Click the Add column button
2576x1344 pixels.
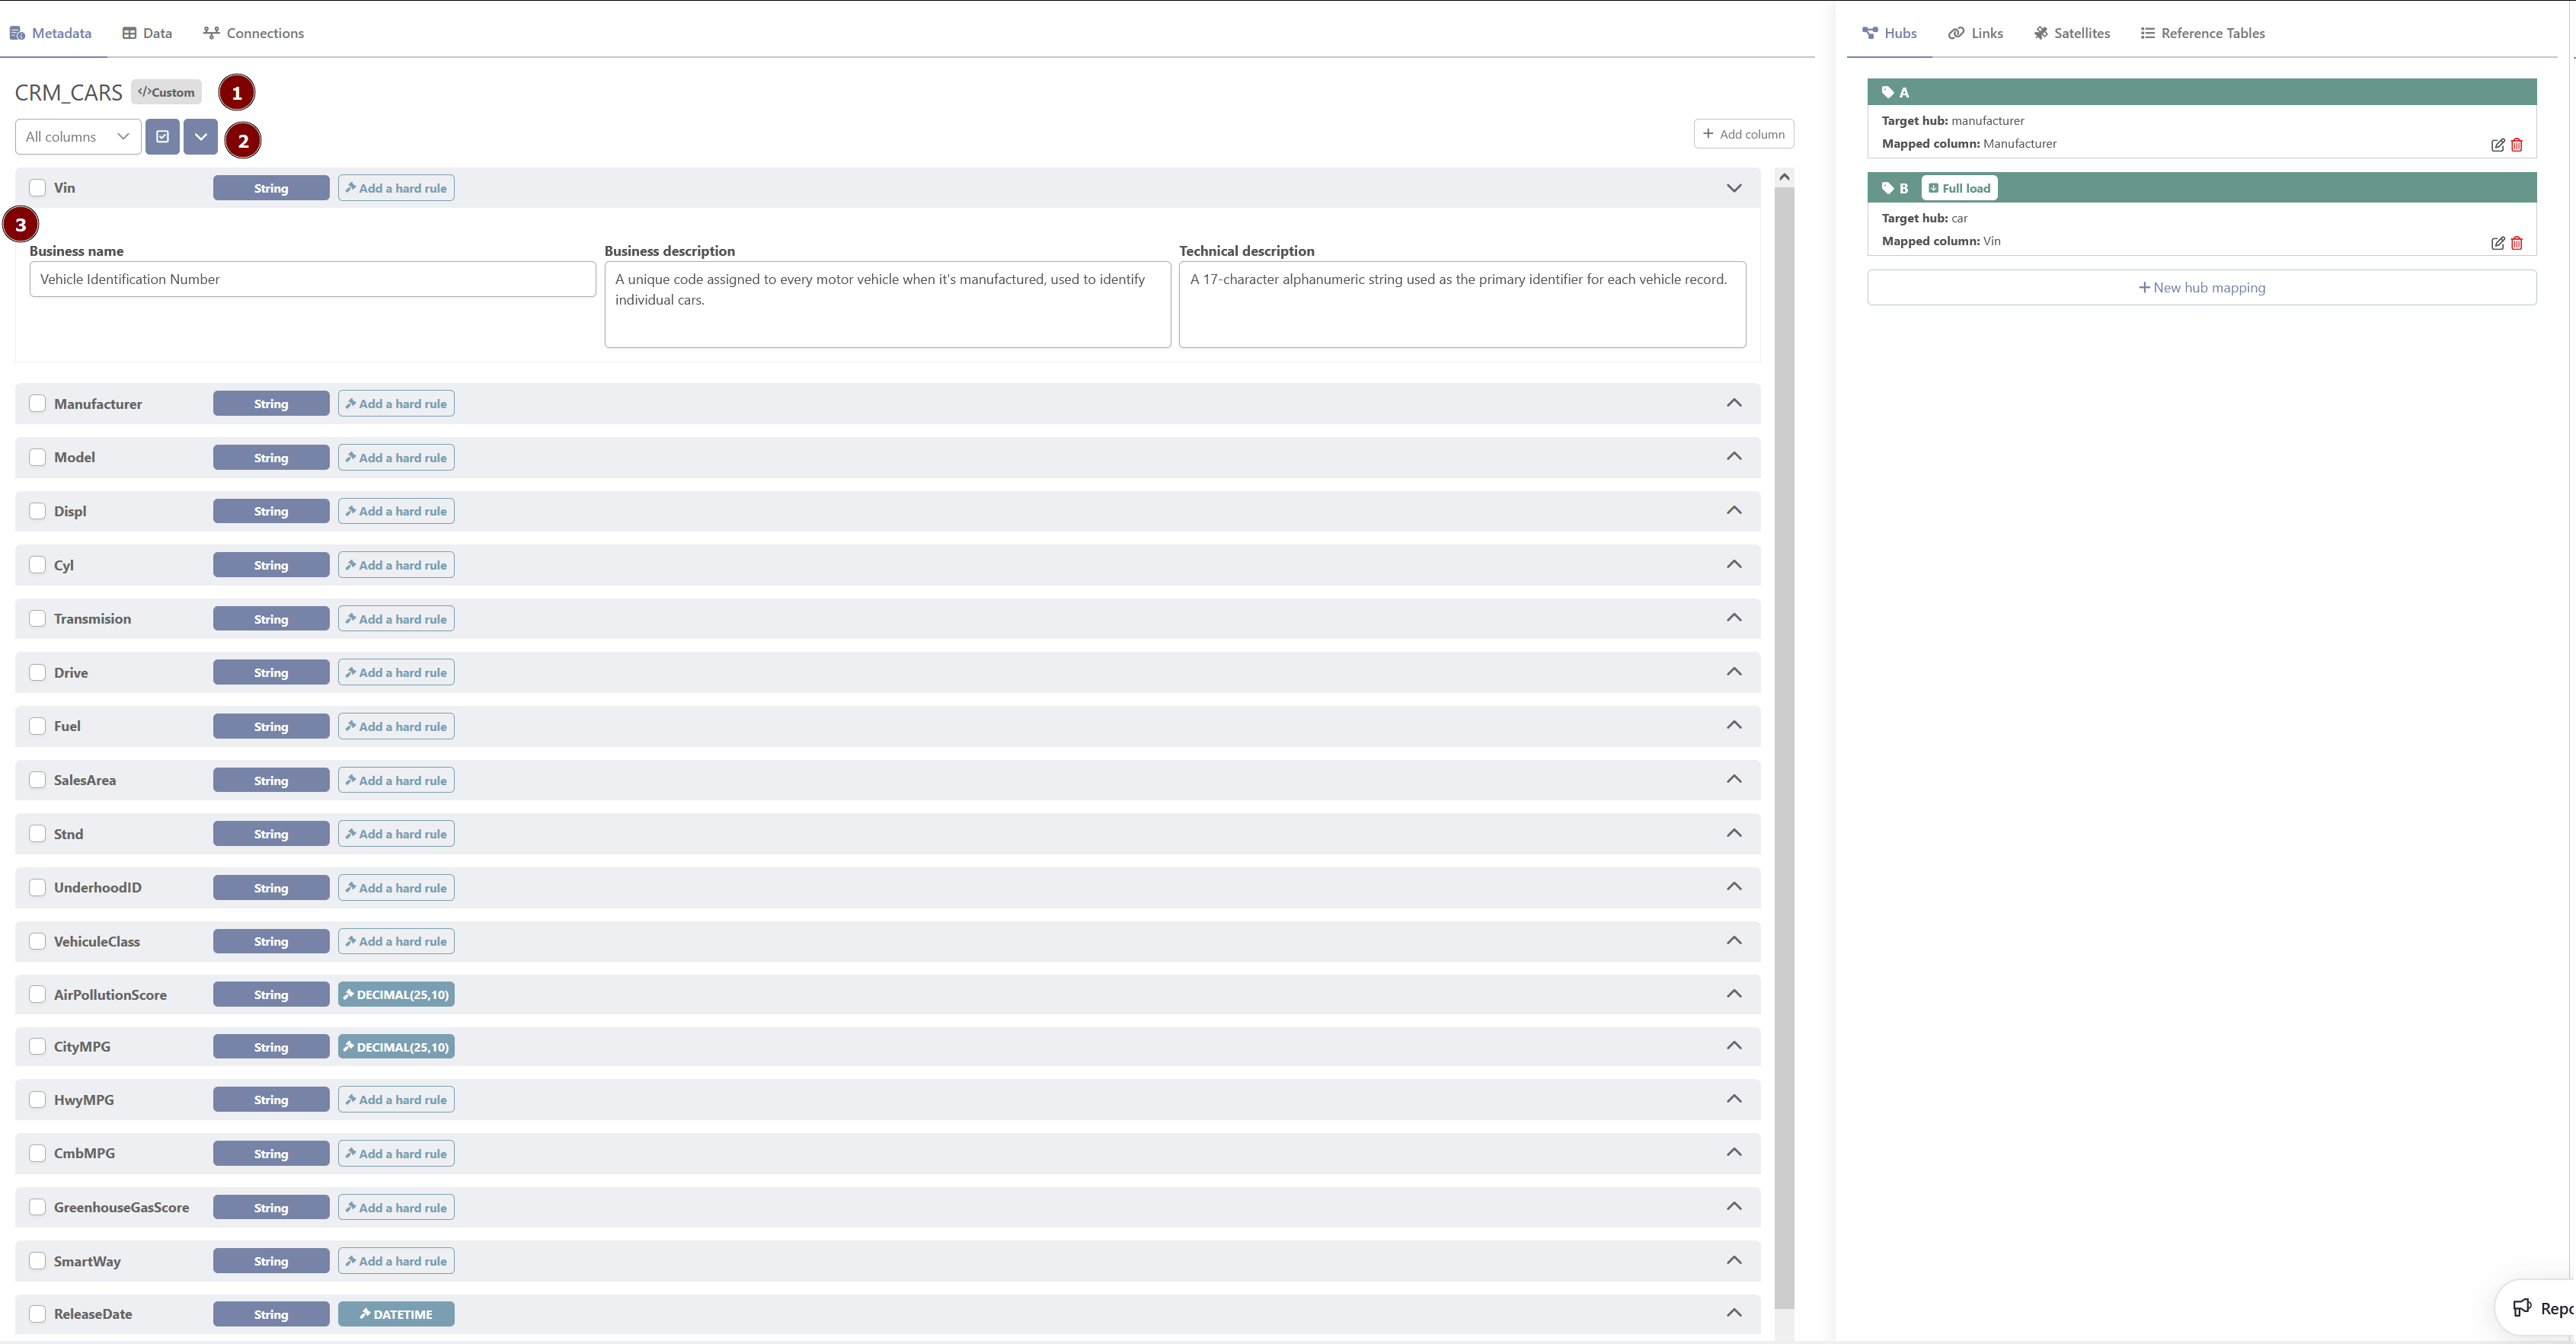[x=1744, y=134]
